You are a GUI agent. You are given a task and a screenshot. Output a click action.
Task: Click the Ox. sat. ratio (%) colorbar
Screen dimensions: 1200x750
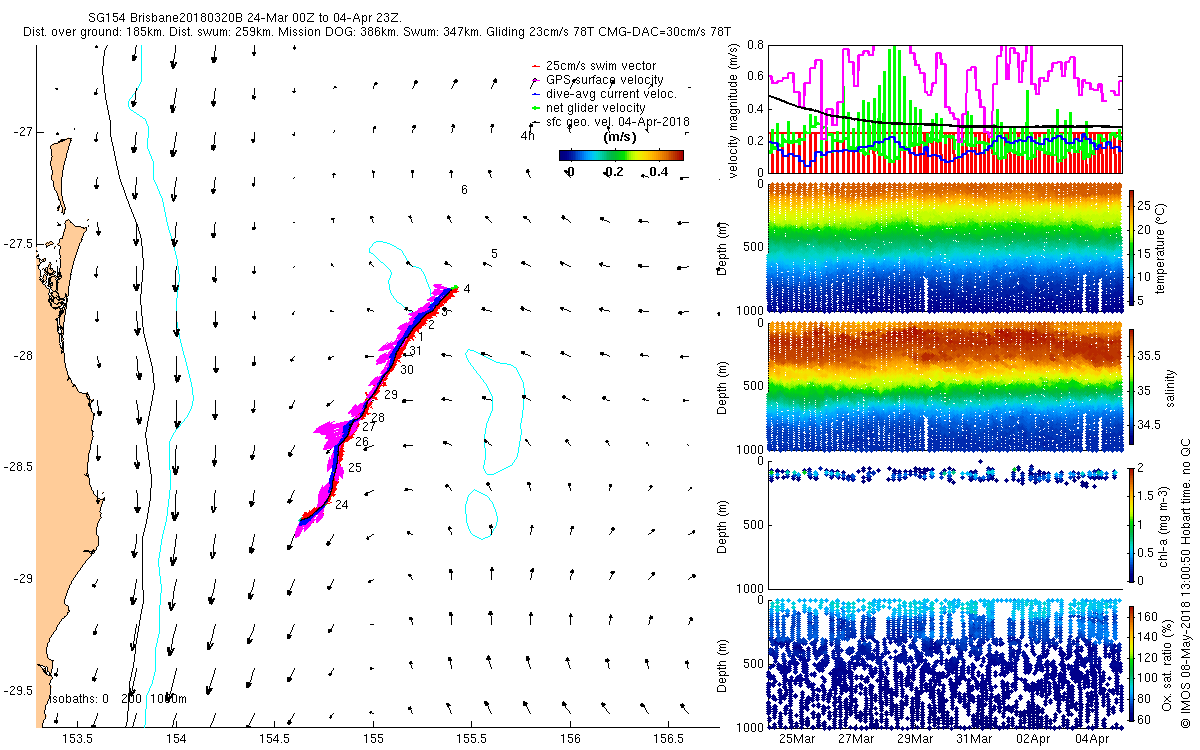[x=1132, y=664]
